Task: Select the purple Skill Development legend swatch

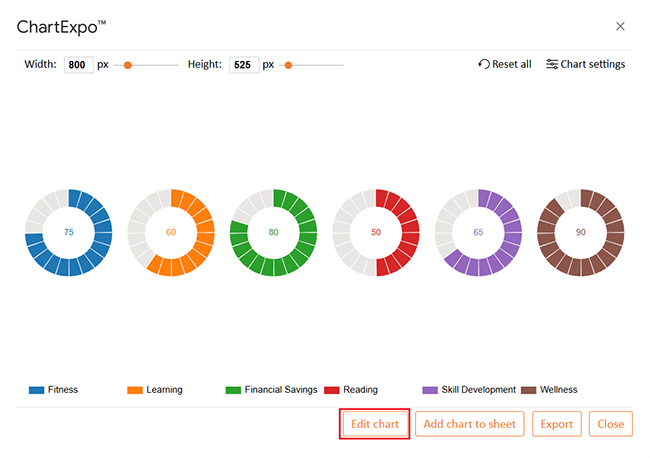Action: tap(430, 390)
